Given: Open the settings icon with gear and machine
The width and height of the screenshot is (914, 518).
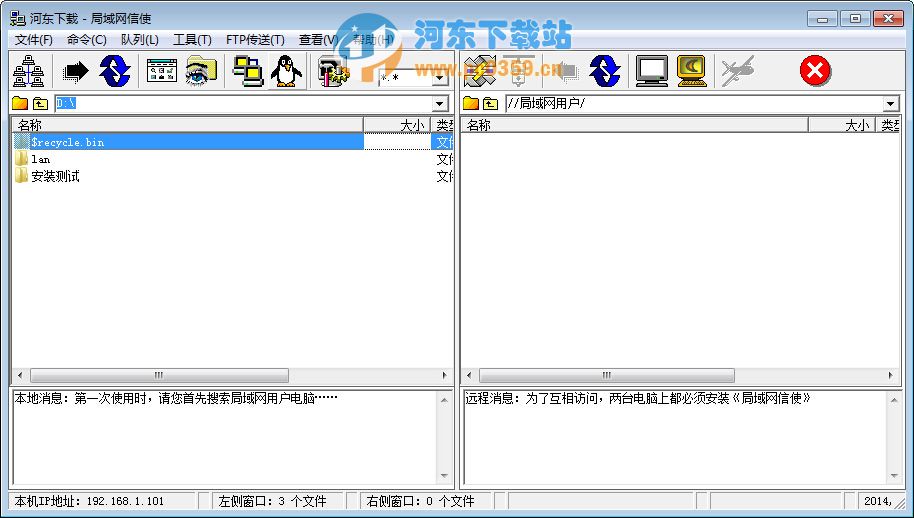Looking at the screenshot, I should [333, 71].
